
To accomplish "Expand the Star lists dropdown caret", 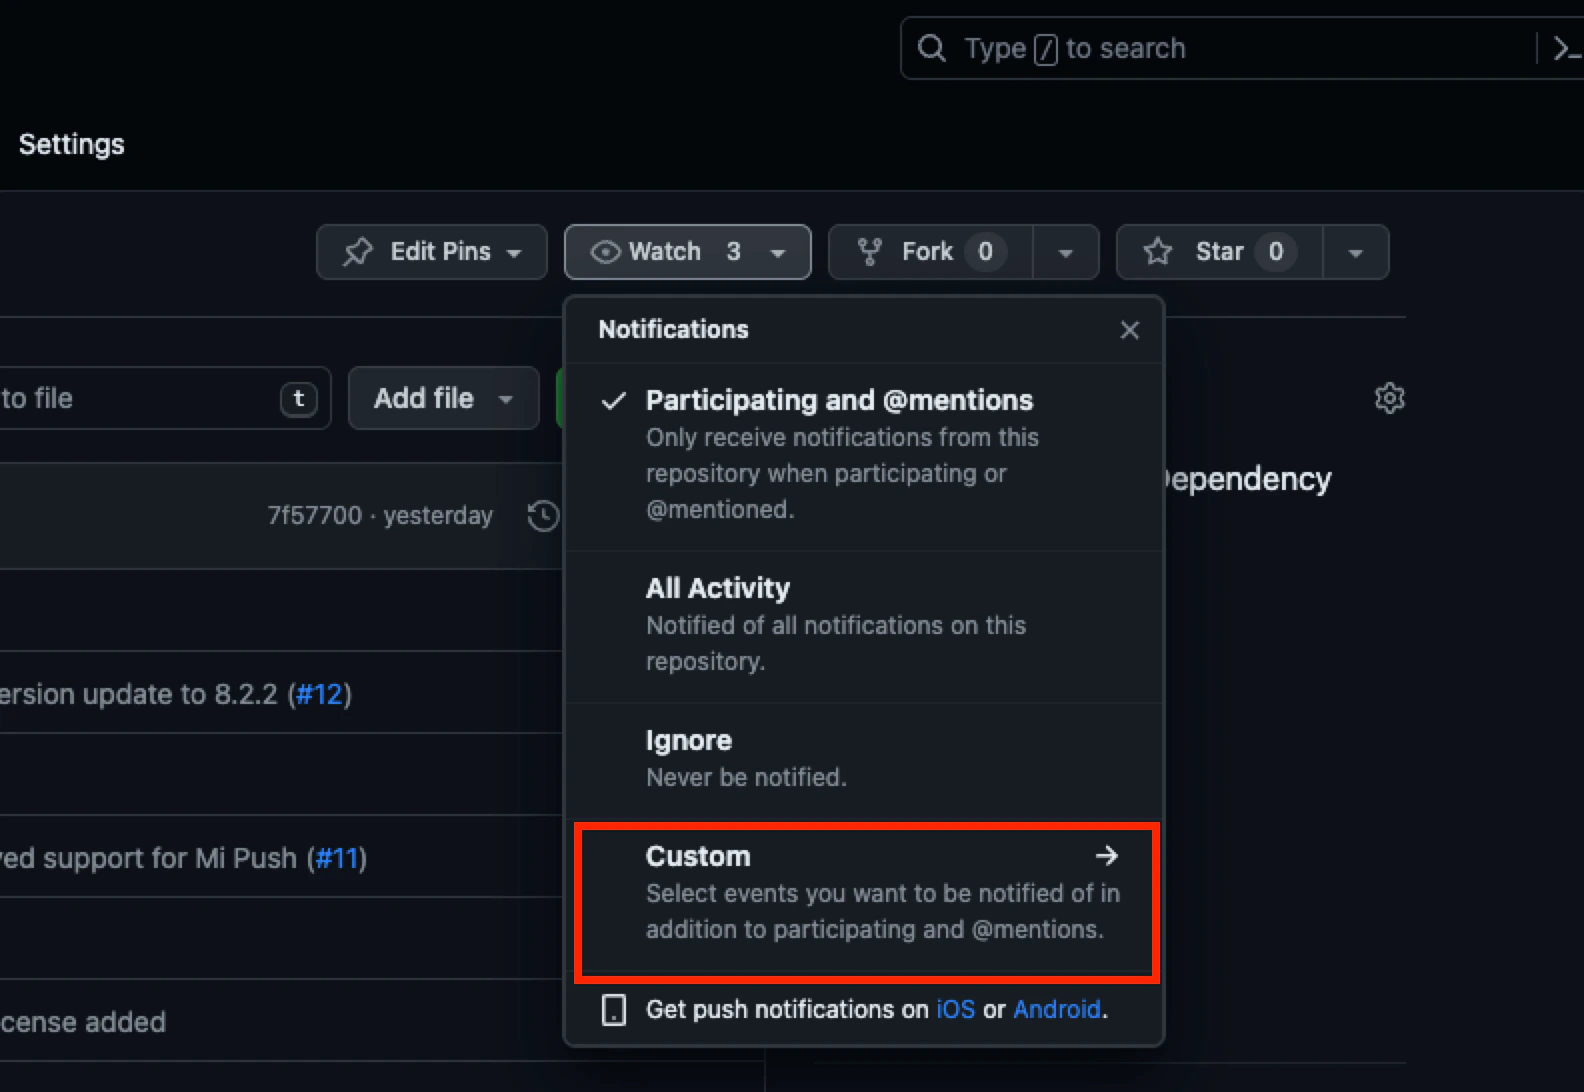I will pyautogui.click(x=1356, y=252).
